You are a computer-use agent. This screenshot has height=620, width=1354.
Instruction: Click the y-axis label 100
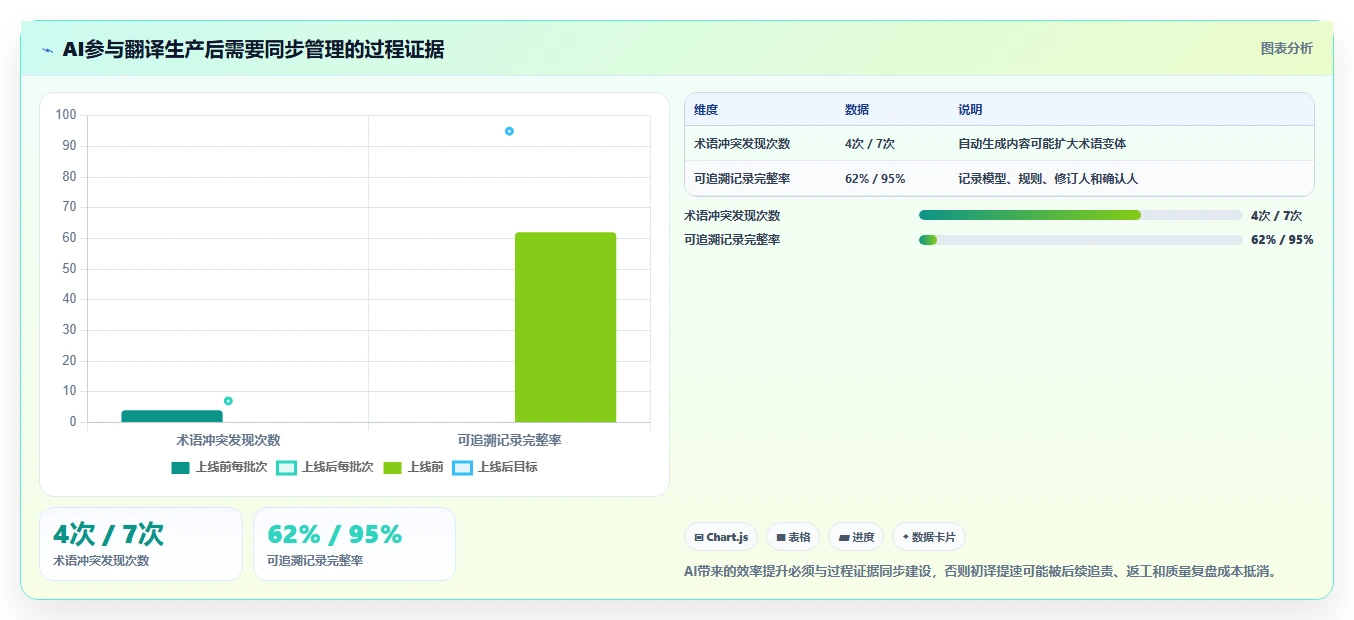click(x=66, y=115)
